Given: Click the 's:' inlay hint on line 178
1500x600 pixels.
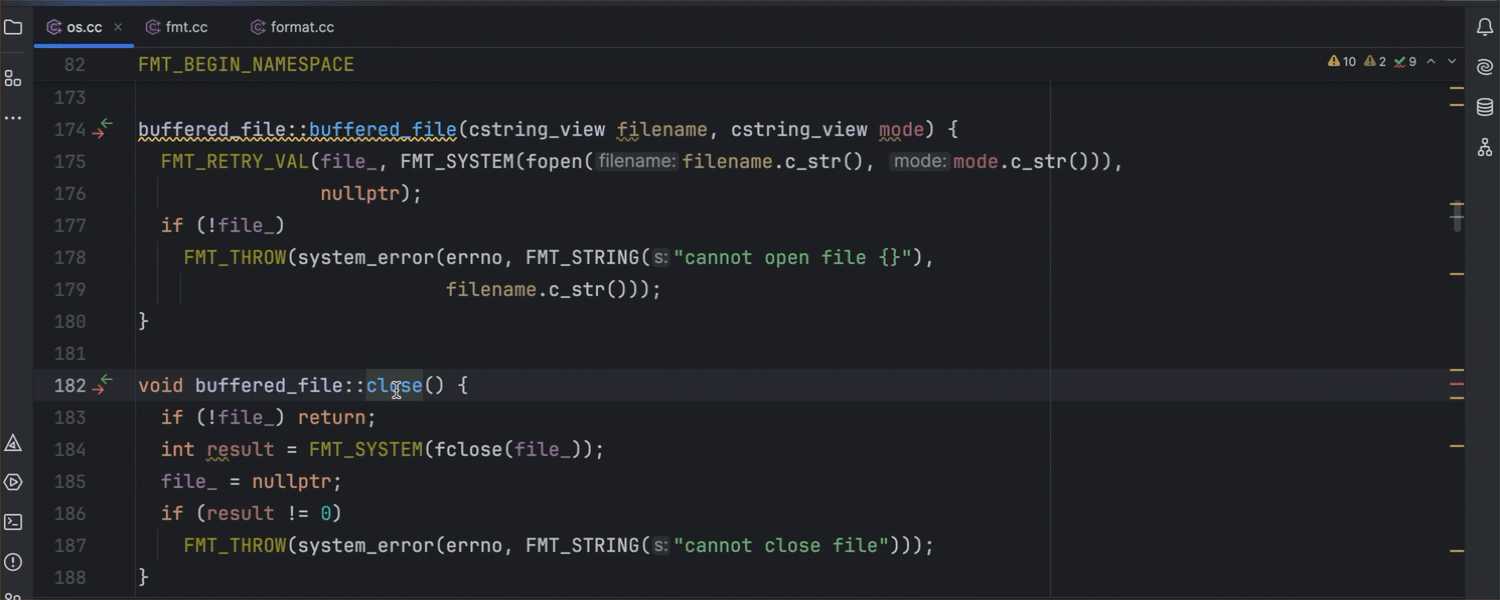Looking at the screenshot, I should 660,257.
